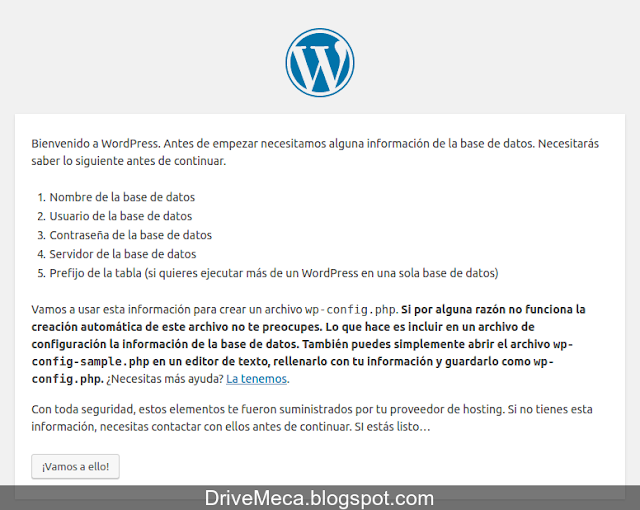
Task: Click list item 'Servidor de la base de datos'
Action: 123,254
